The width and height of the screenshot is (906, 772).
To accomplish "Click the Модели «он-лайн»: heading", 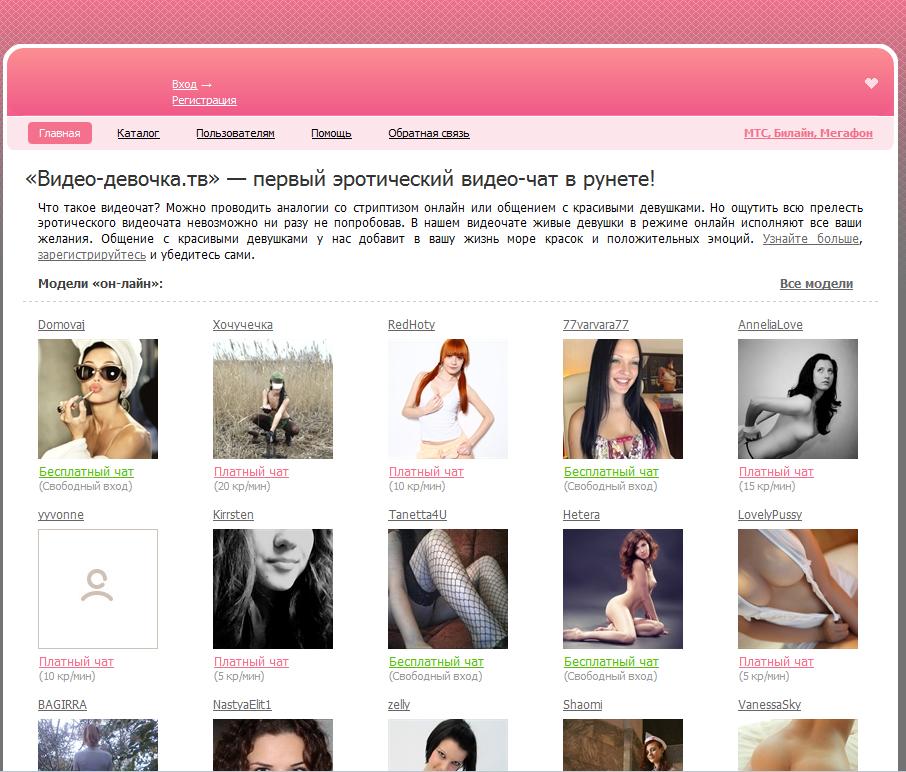I will (x=101, y=284).
